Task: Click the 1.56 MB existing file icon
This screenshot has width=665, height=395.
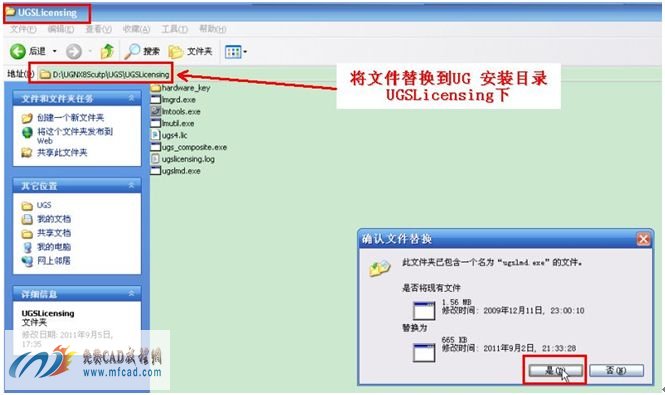Action: coord(424,311)
